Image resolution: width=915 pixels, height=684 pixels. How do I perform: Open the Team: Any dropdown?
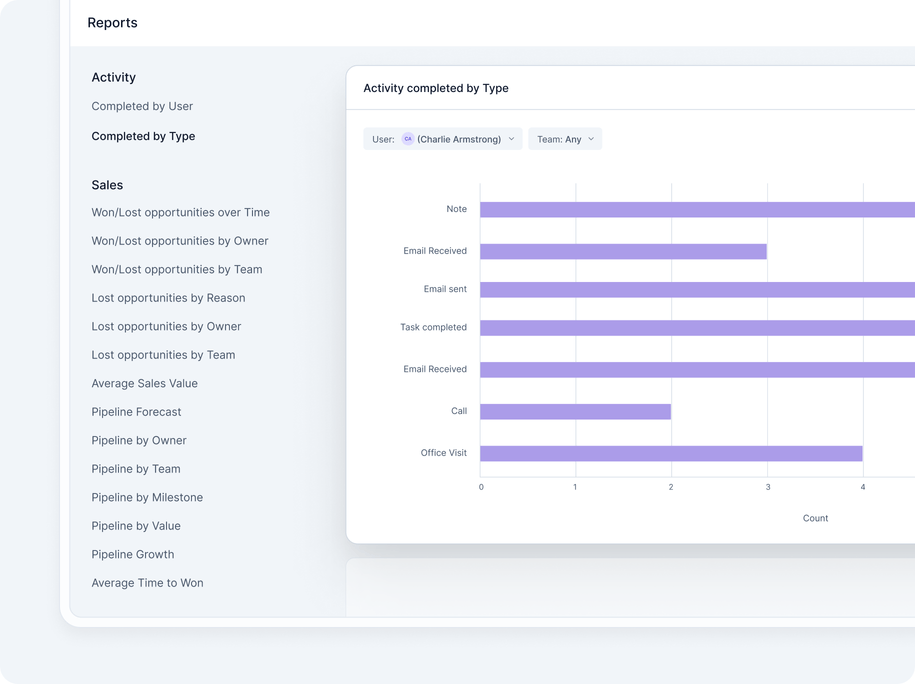tap(565, 139)
